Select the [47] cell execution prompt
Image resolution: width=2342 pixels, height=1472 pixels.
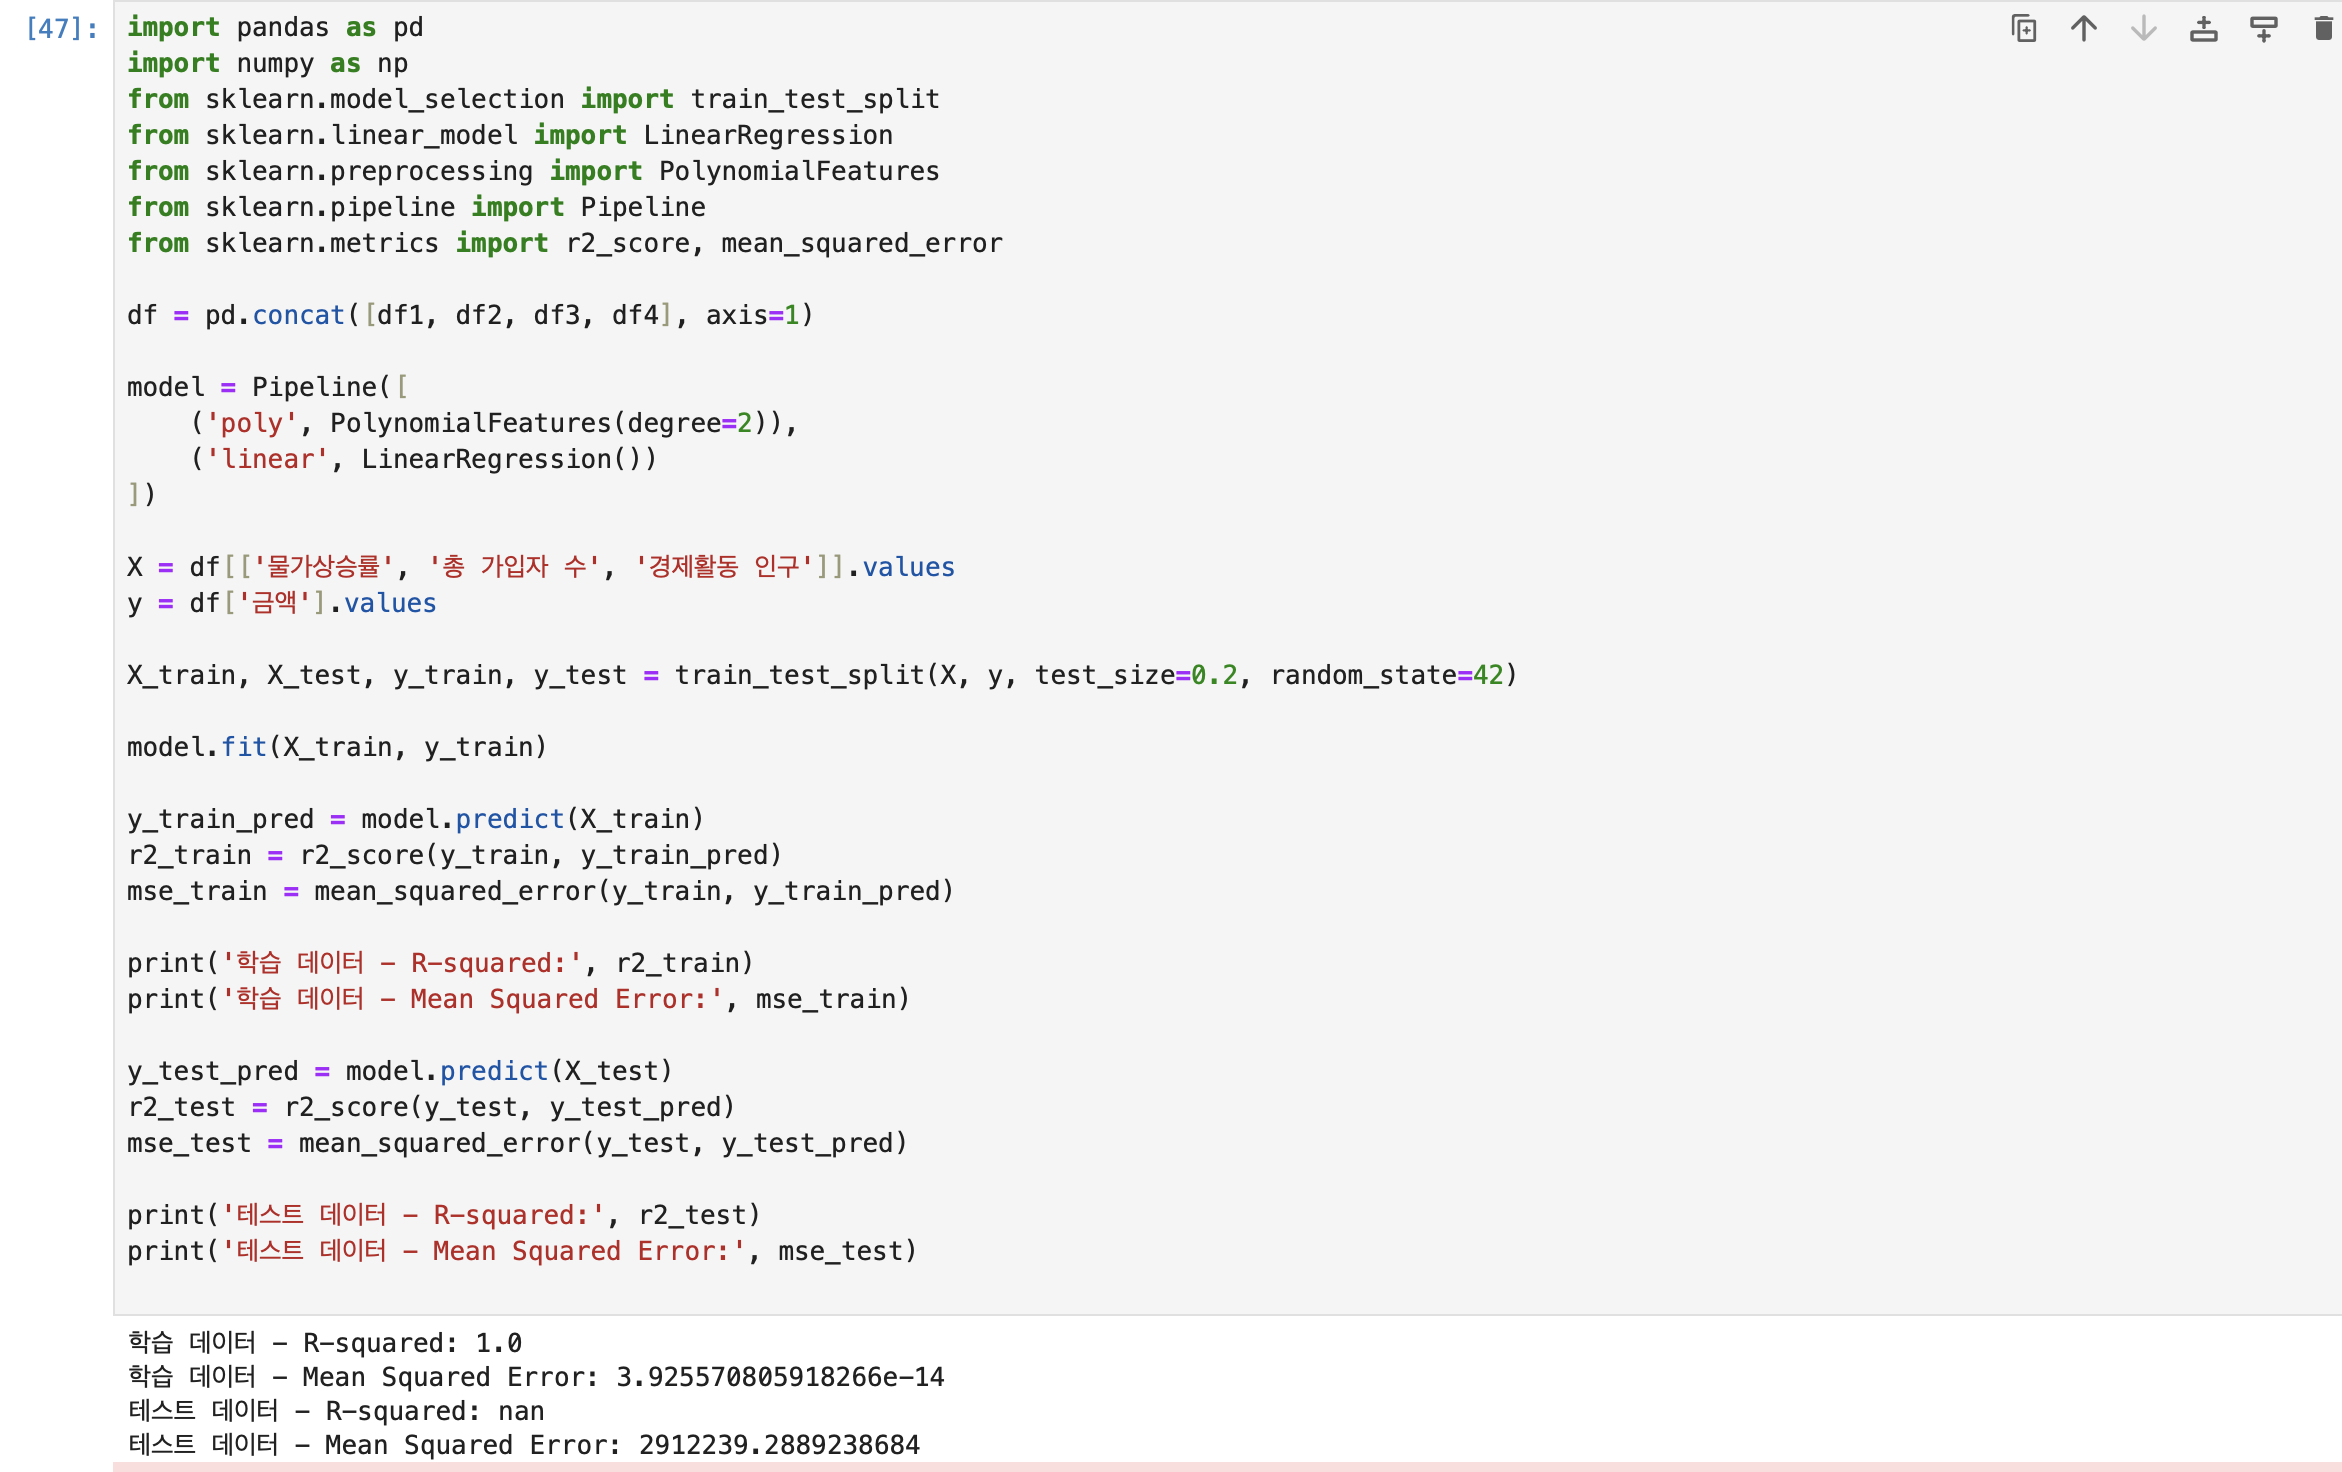(x=62, y=28)
